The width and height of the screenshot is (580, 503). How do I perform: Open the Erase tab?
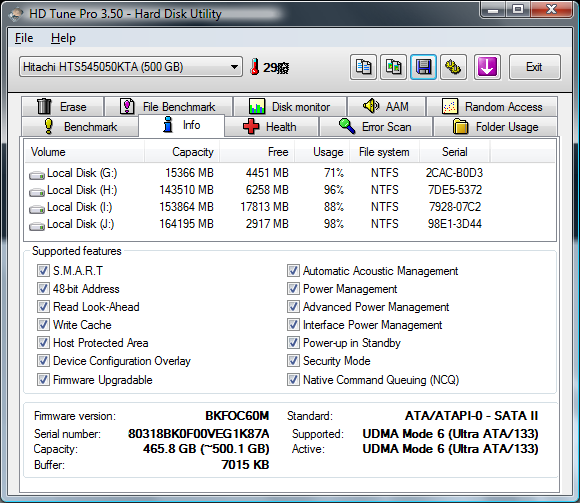(63, 107)
